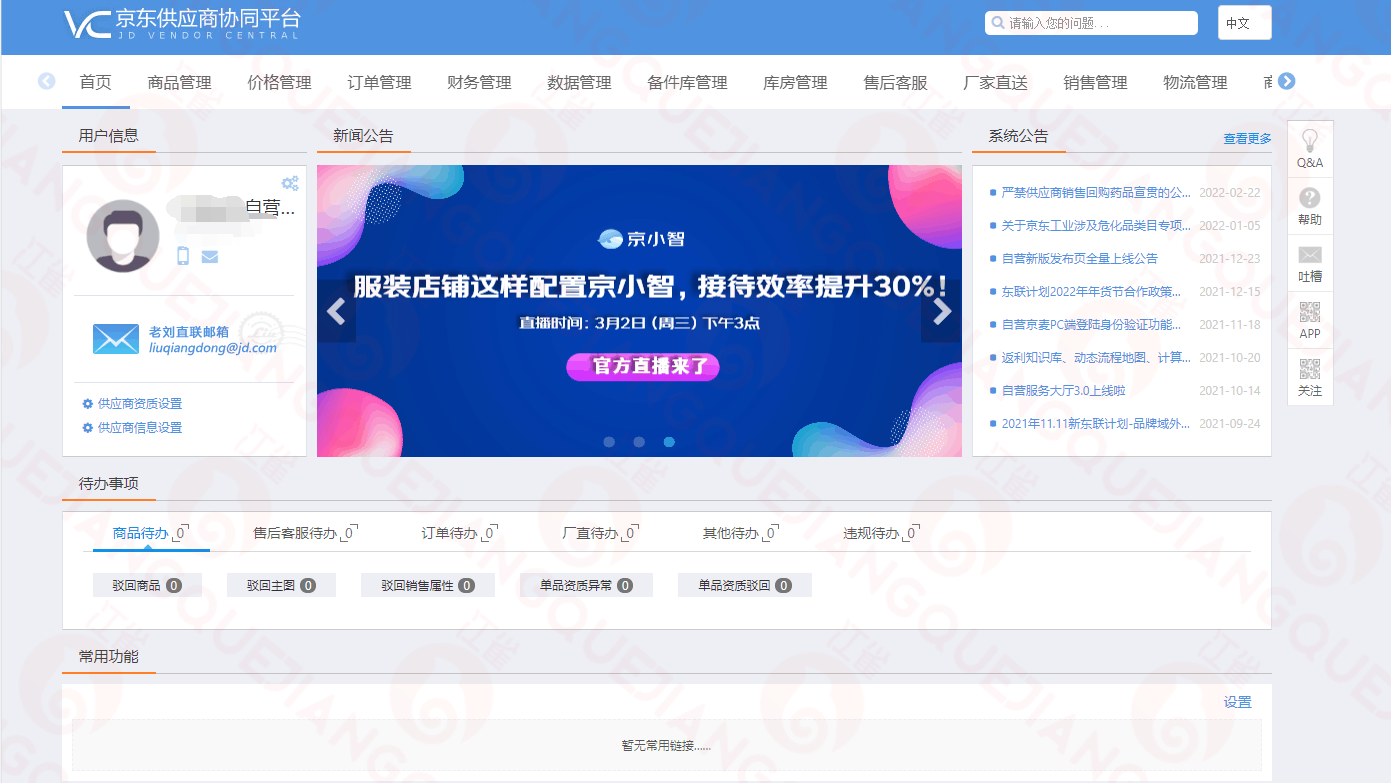Open the 财务管理 menu
Image resolution: width=1391 pixels, height=783 pixels.
pyautogui.click(x=479, y=83)
